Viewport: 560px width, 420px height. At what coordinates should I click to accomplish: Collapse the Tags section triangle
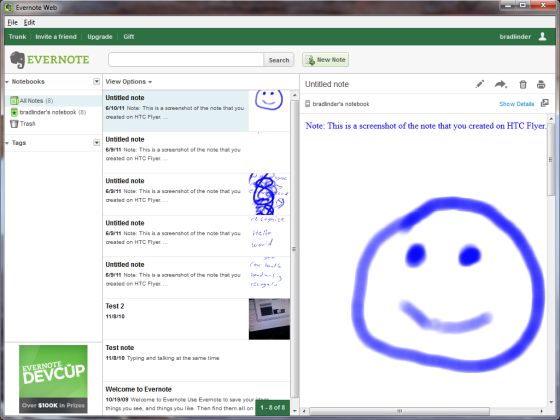[7, 143]
